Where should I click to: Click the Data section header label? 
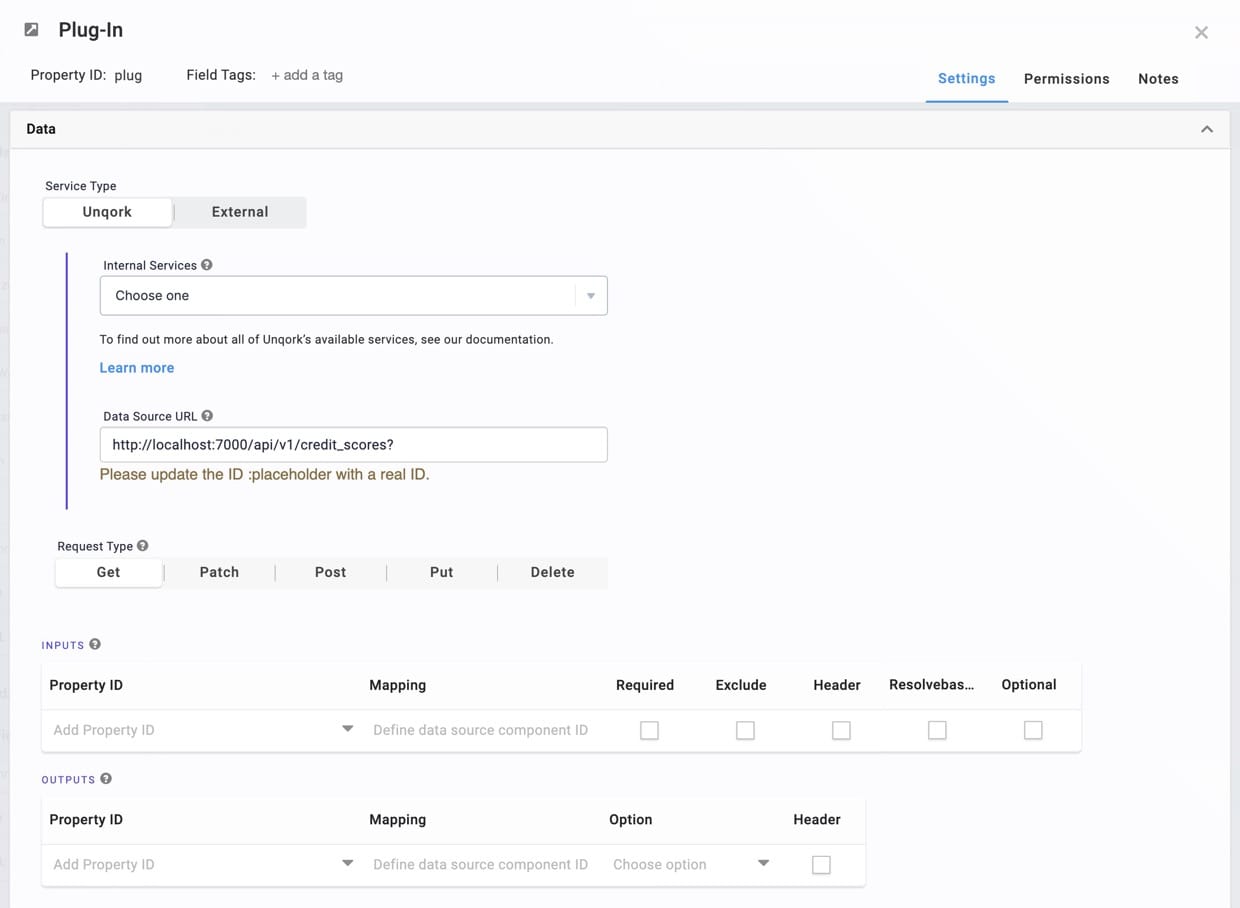(41, 129)
